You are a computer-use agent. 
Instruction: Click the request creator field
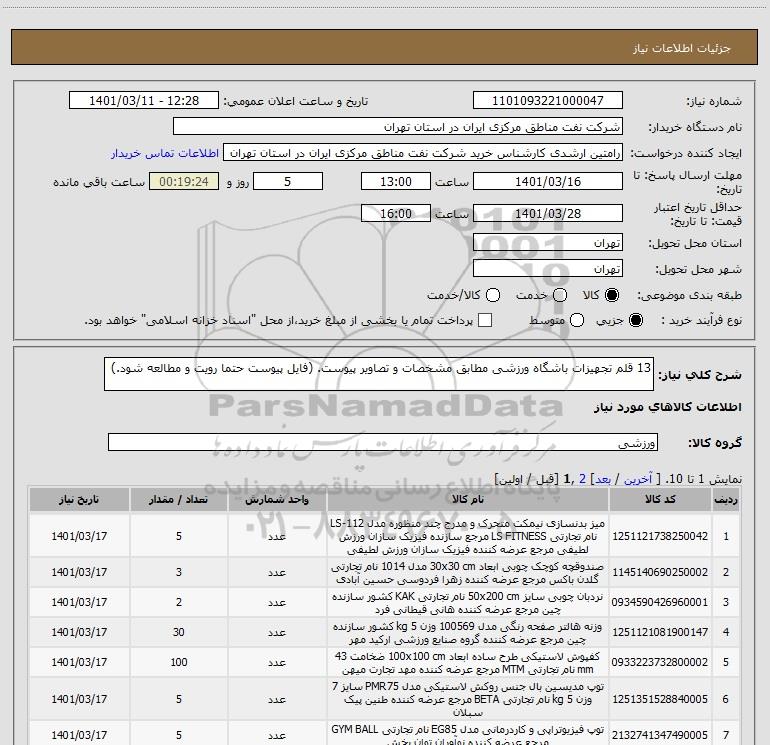(423, 152)
